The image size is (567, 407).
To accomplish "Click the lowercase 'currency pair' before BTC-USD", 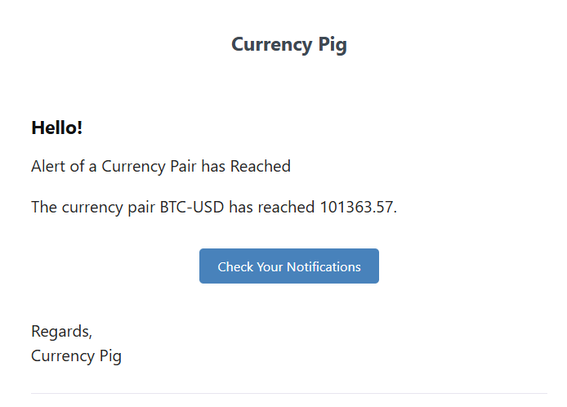I will click(108, 208).
